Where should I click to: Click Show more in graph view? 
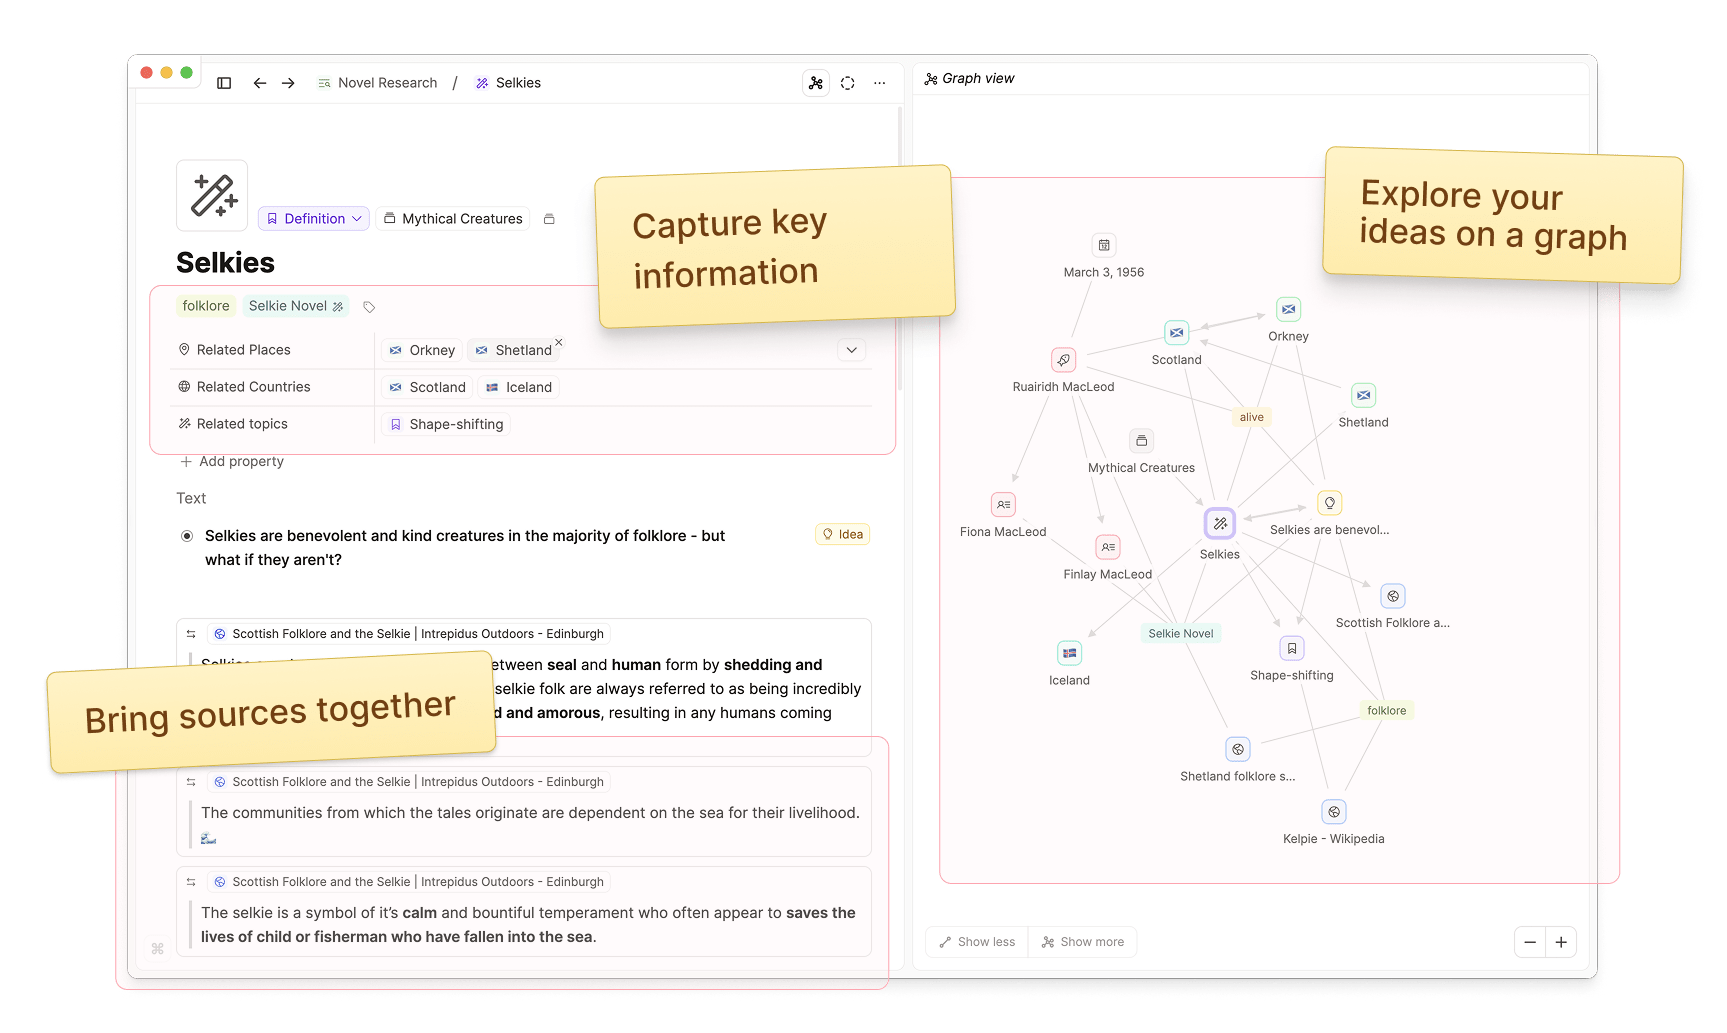click(1083, 942)
